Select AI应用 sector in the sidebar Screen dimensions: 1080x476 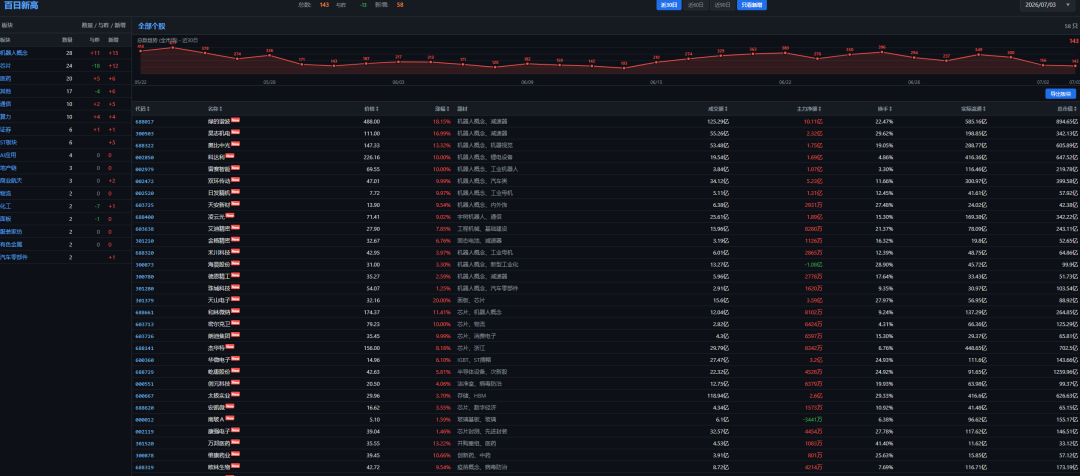click(8, 154)
